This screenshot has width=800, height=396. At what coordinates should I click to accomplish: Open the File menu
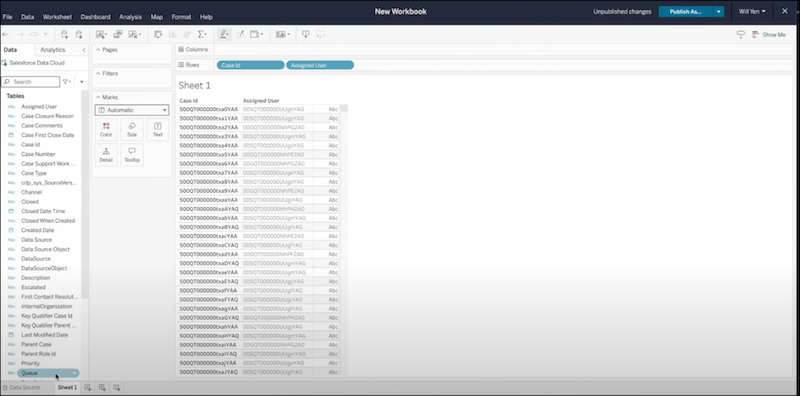click(x=7, y=17)
